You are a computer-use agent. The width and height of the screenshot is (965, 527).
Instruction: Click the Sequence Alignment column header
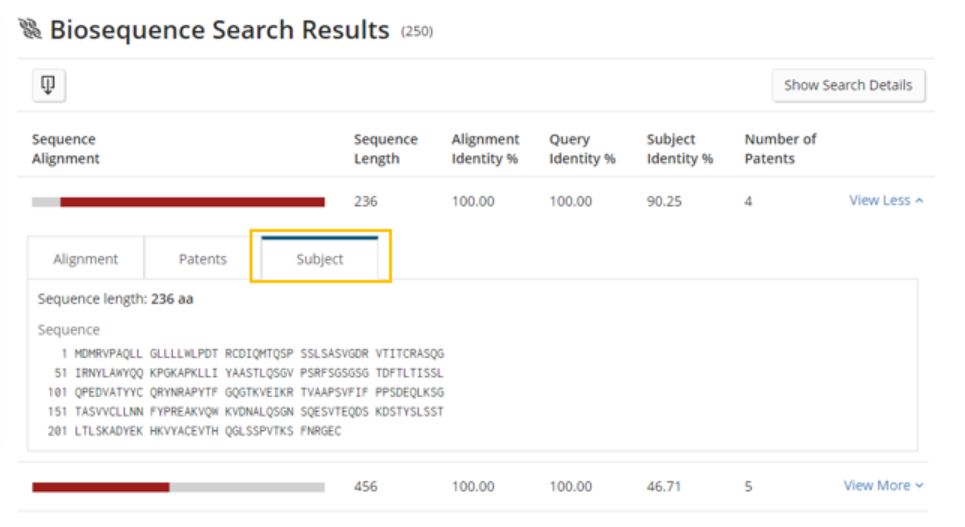(66, 149)
